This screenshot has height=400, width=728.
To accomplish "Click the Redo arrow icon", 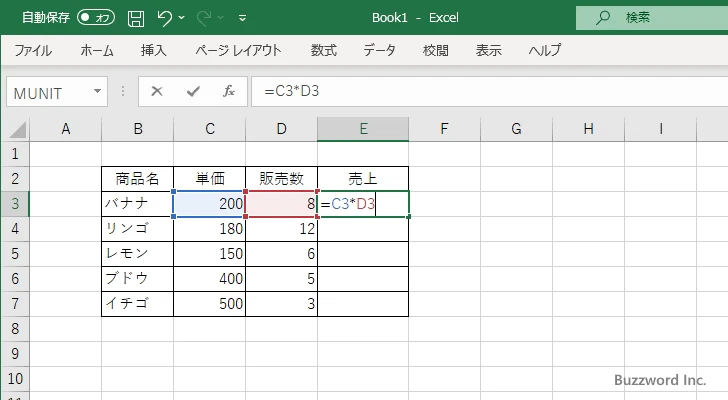I will click(204, 18).
